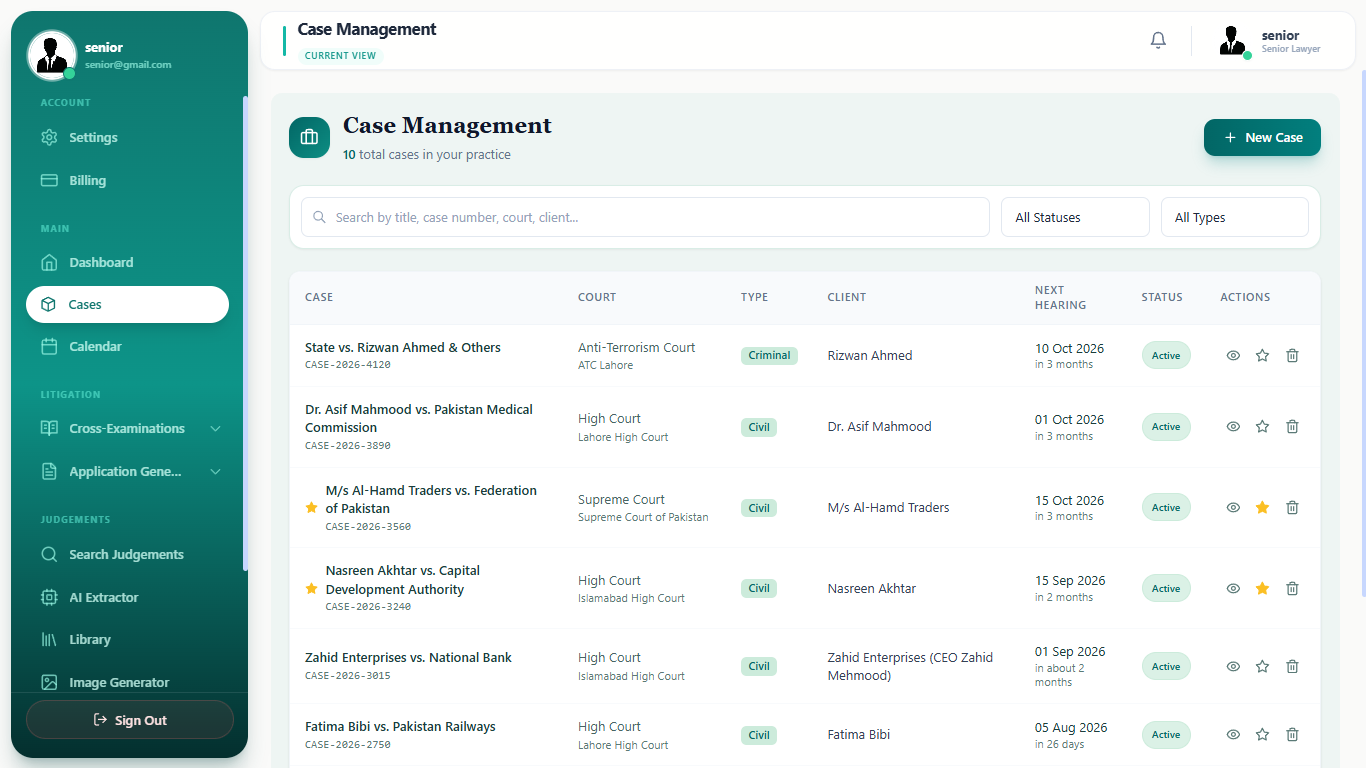Expand the Application Generator submenu
The height and width of the screenshot is (768, 1366).
128,471
